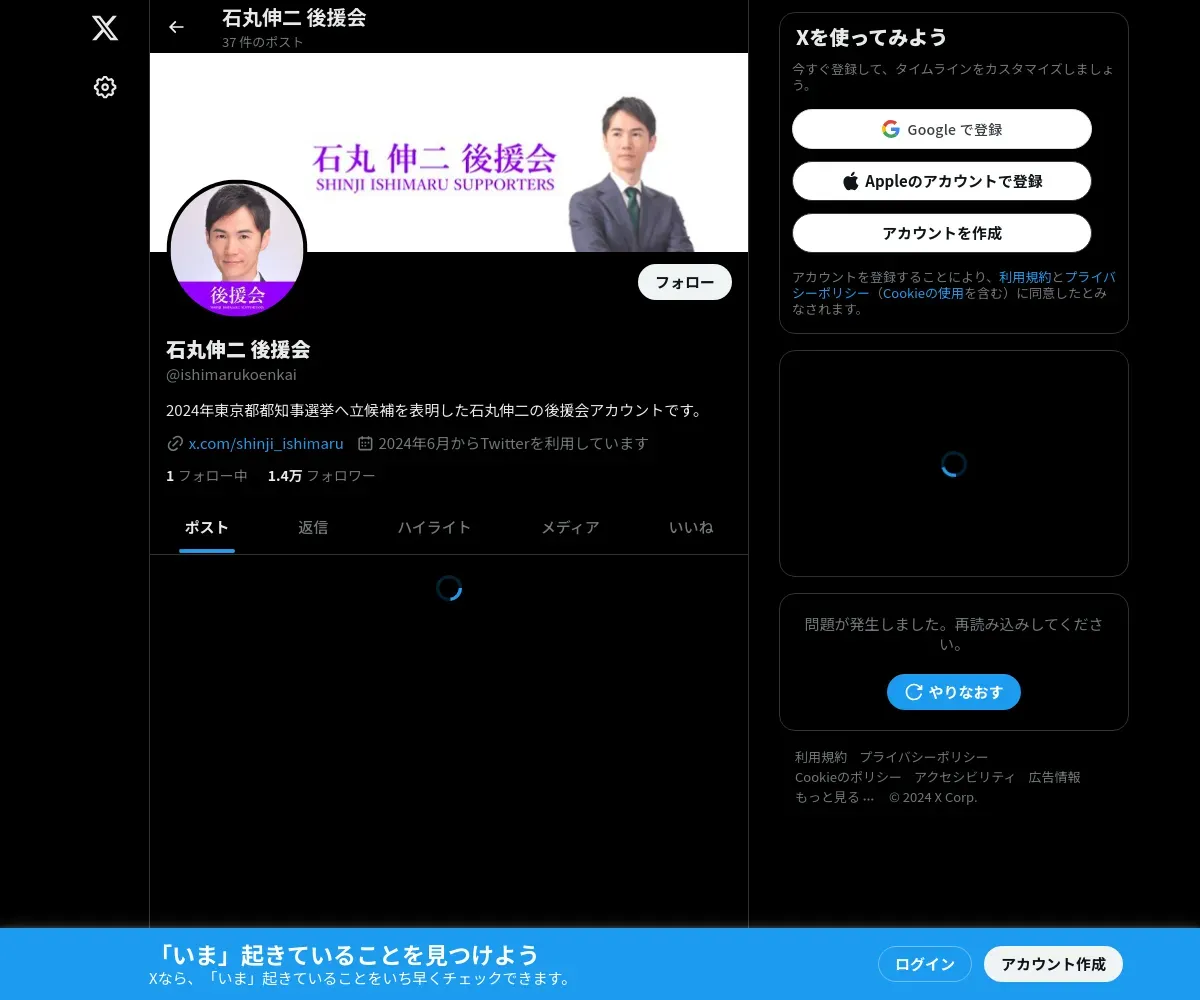View the 1 フォロー中 list
The width and height of the screenshot is (1200, 1000).
[x=207, y=476]
